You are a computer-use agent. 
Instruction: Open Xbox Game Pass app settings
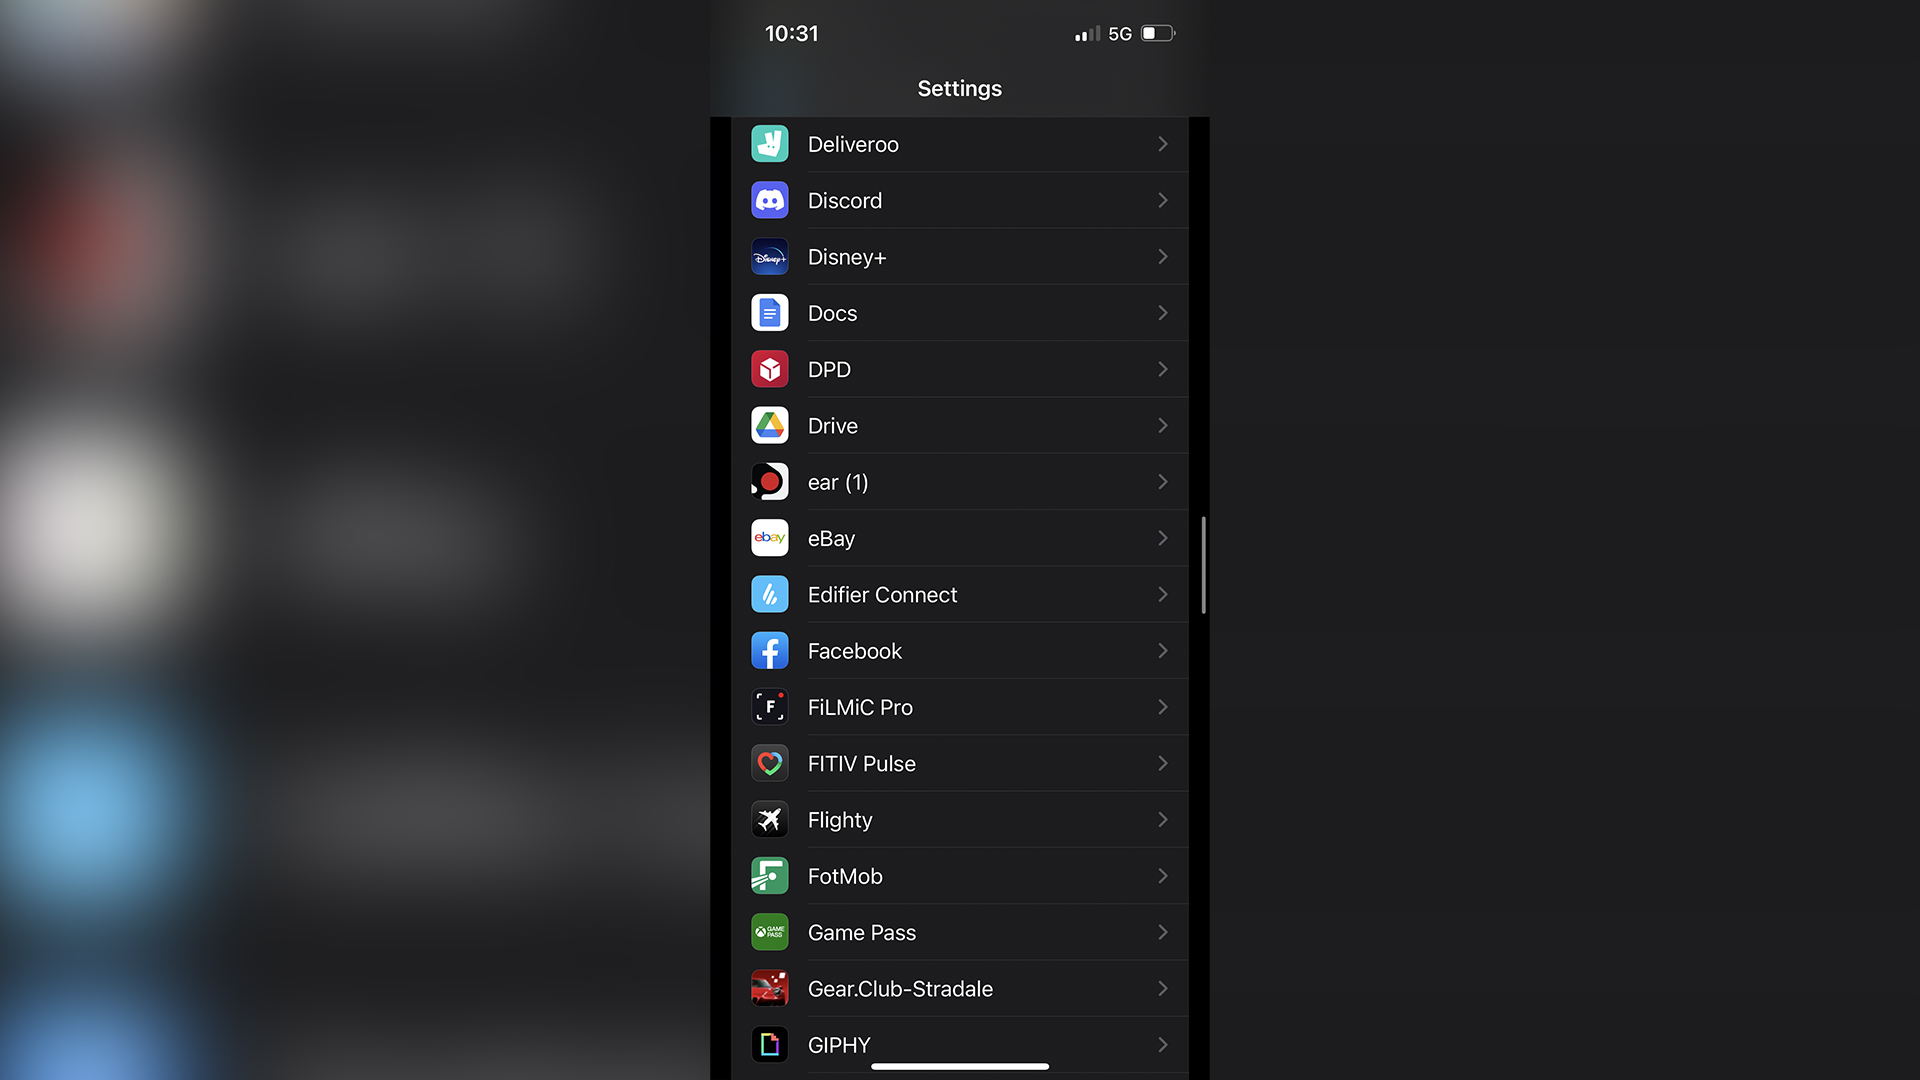point(959,932)
